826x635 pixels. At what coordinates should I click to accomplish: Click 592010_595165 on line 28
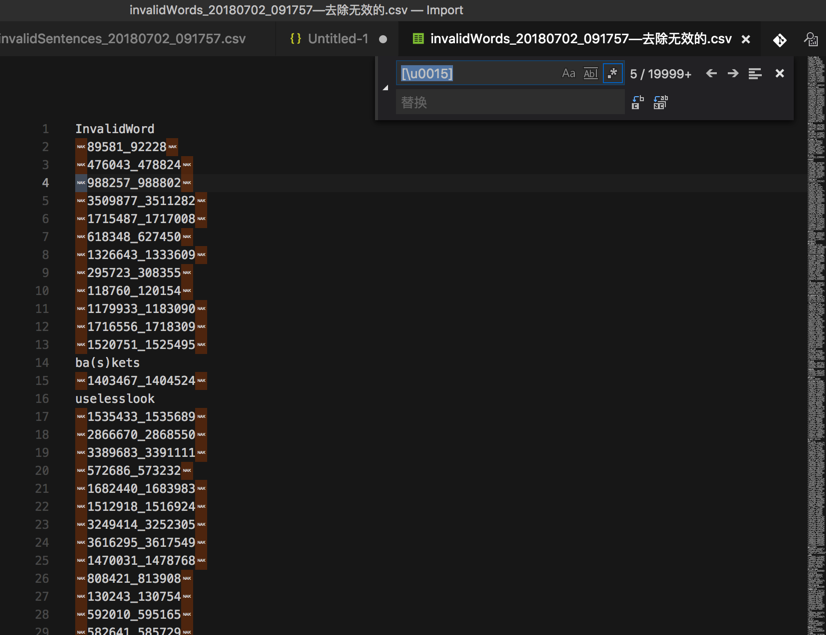[x=134, y=614]
